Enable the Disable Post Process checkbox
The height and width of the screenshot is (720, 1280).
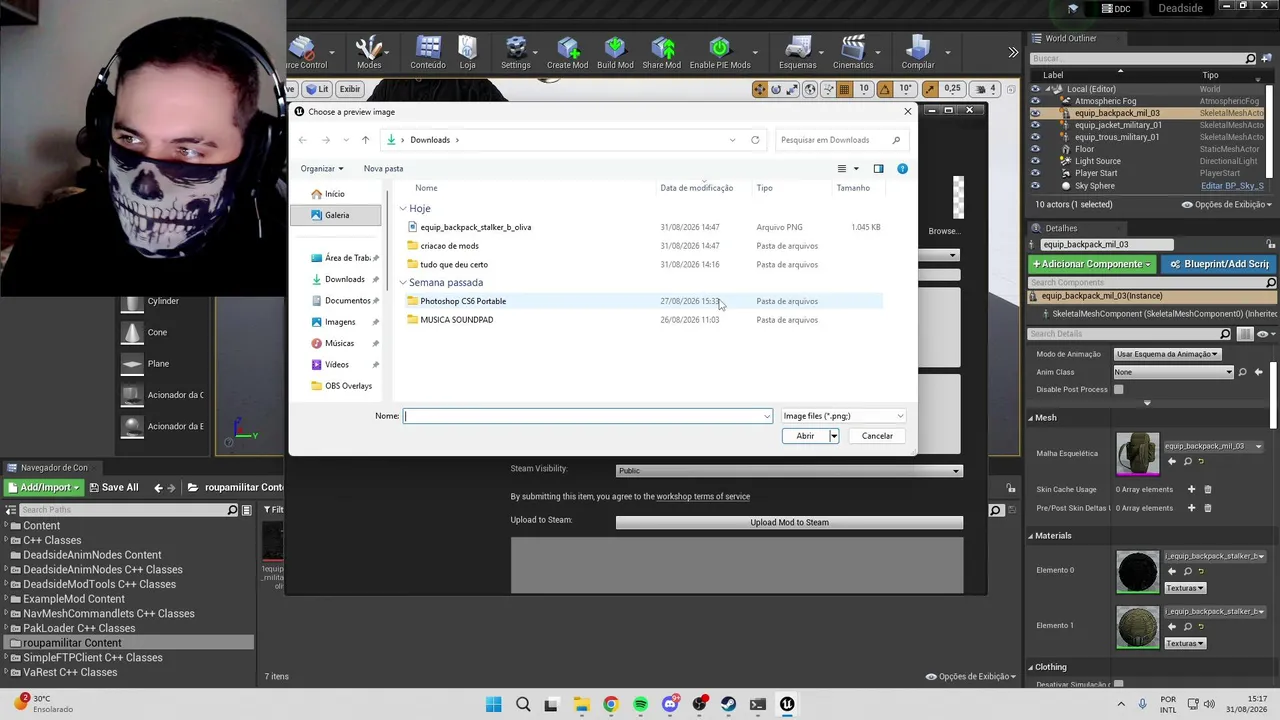1118,389
